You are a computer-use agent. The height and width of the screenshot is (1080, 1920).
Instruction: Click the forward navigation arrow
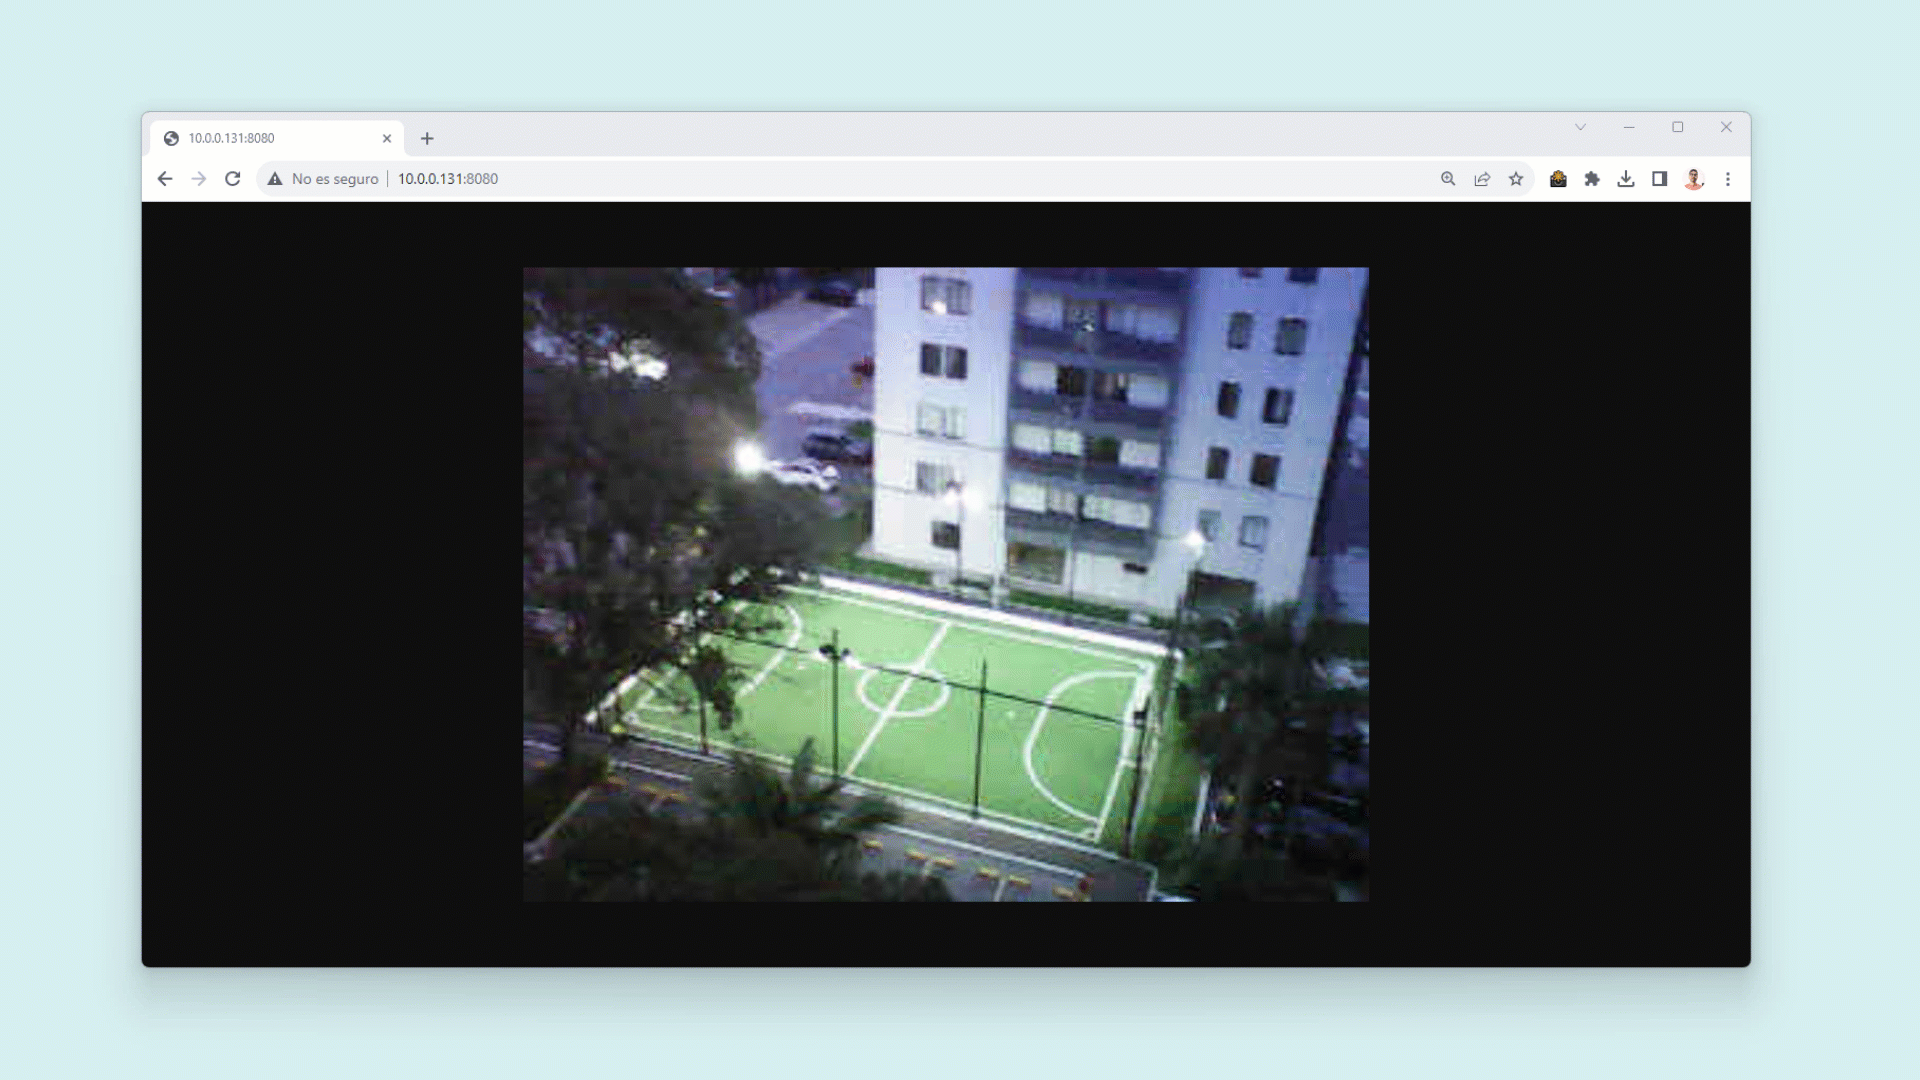[x=198, y=179]
